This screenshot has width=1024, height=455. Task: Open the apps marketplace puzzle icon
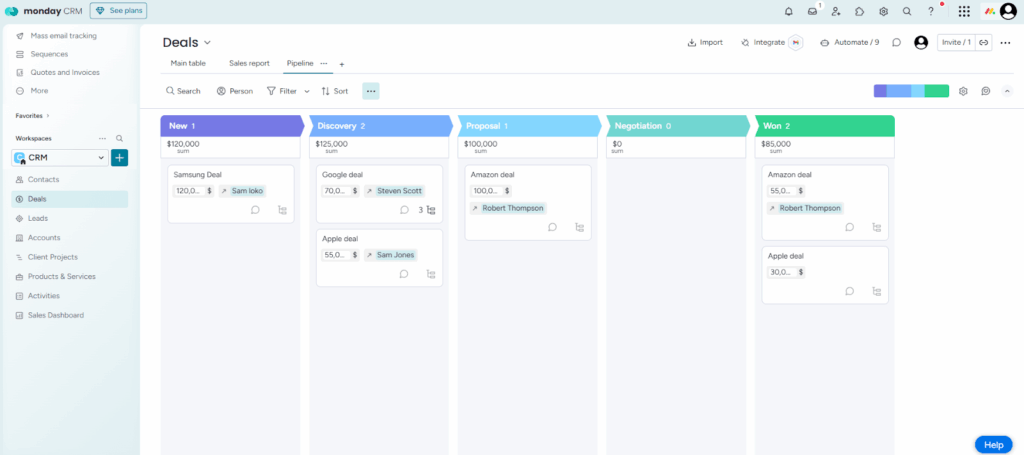[x=860, y=11]
